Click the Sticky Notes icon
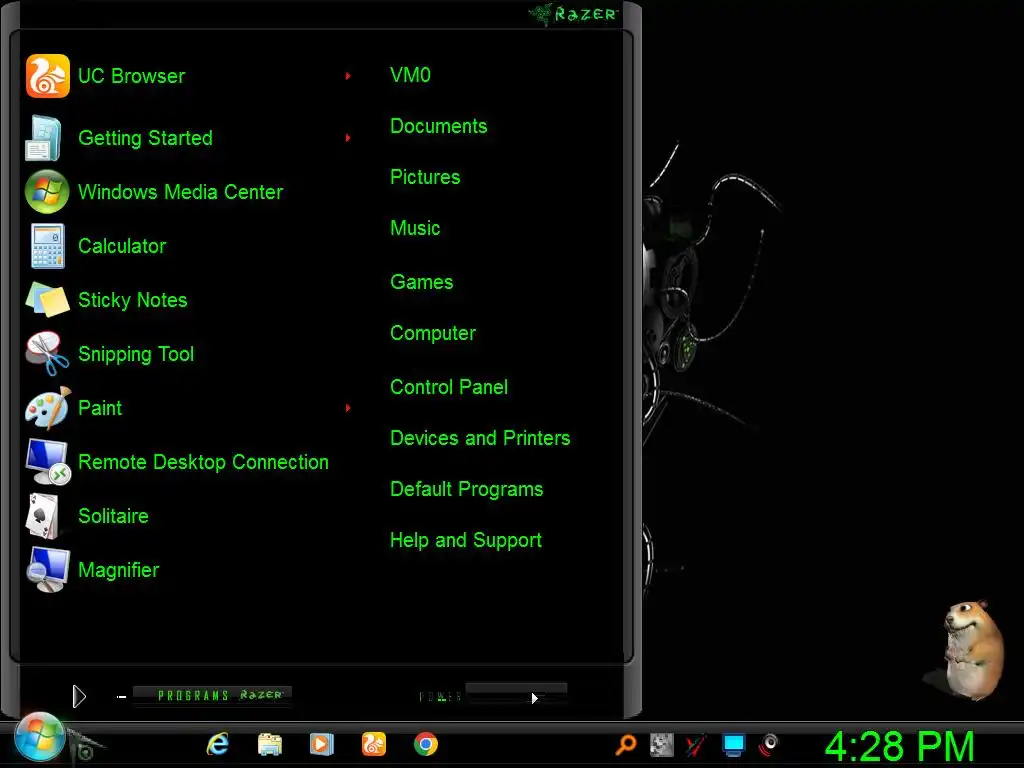Screen dimensions: 1024x768 tap(47, 300)
